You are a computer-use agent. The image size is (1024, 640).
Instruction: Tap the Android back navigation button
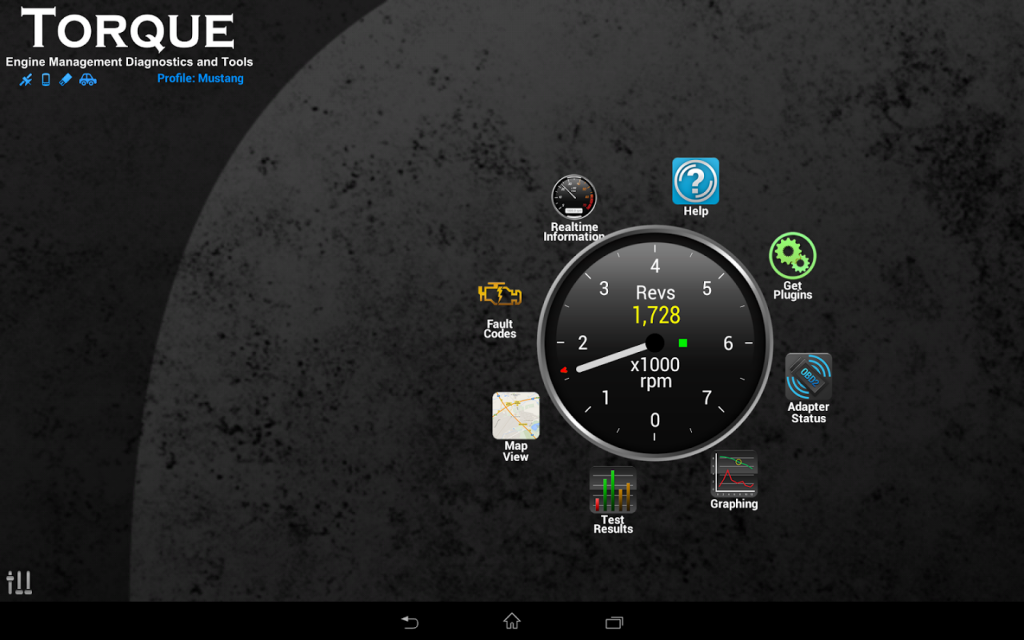tap(409, 622)
